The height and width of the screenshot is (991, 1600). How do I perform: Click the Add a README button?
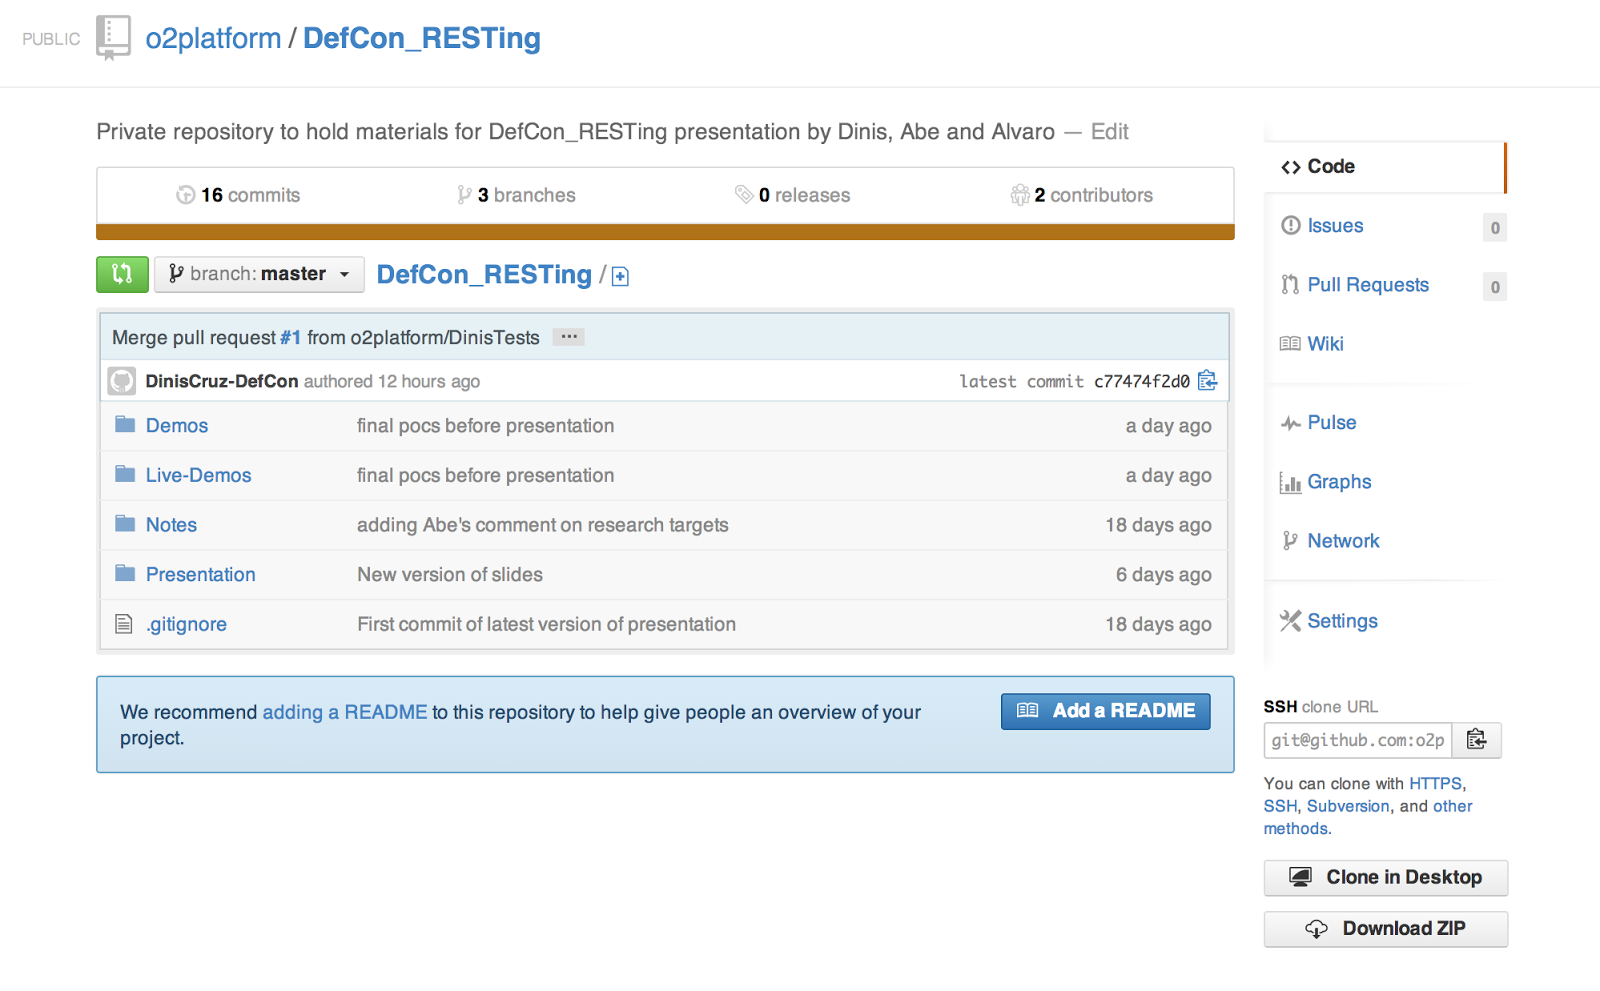(x=1105, y=711)
